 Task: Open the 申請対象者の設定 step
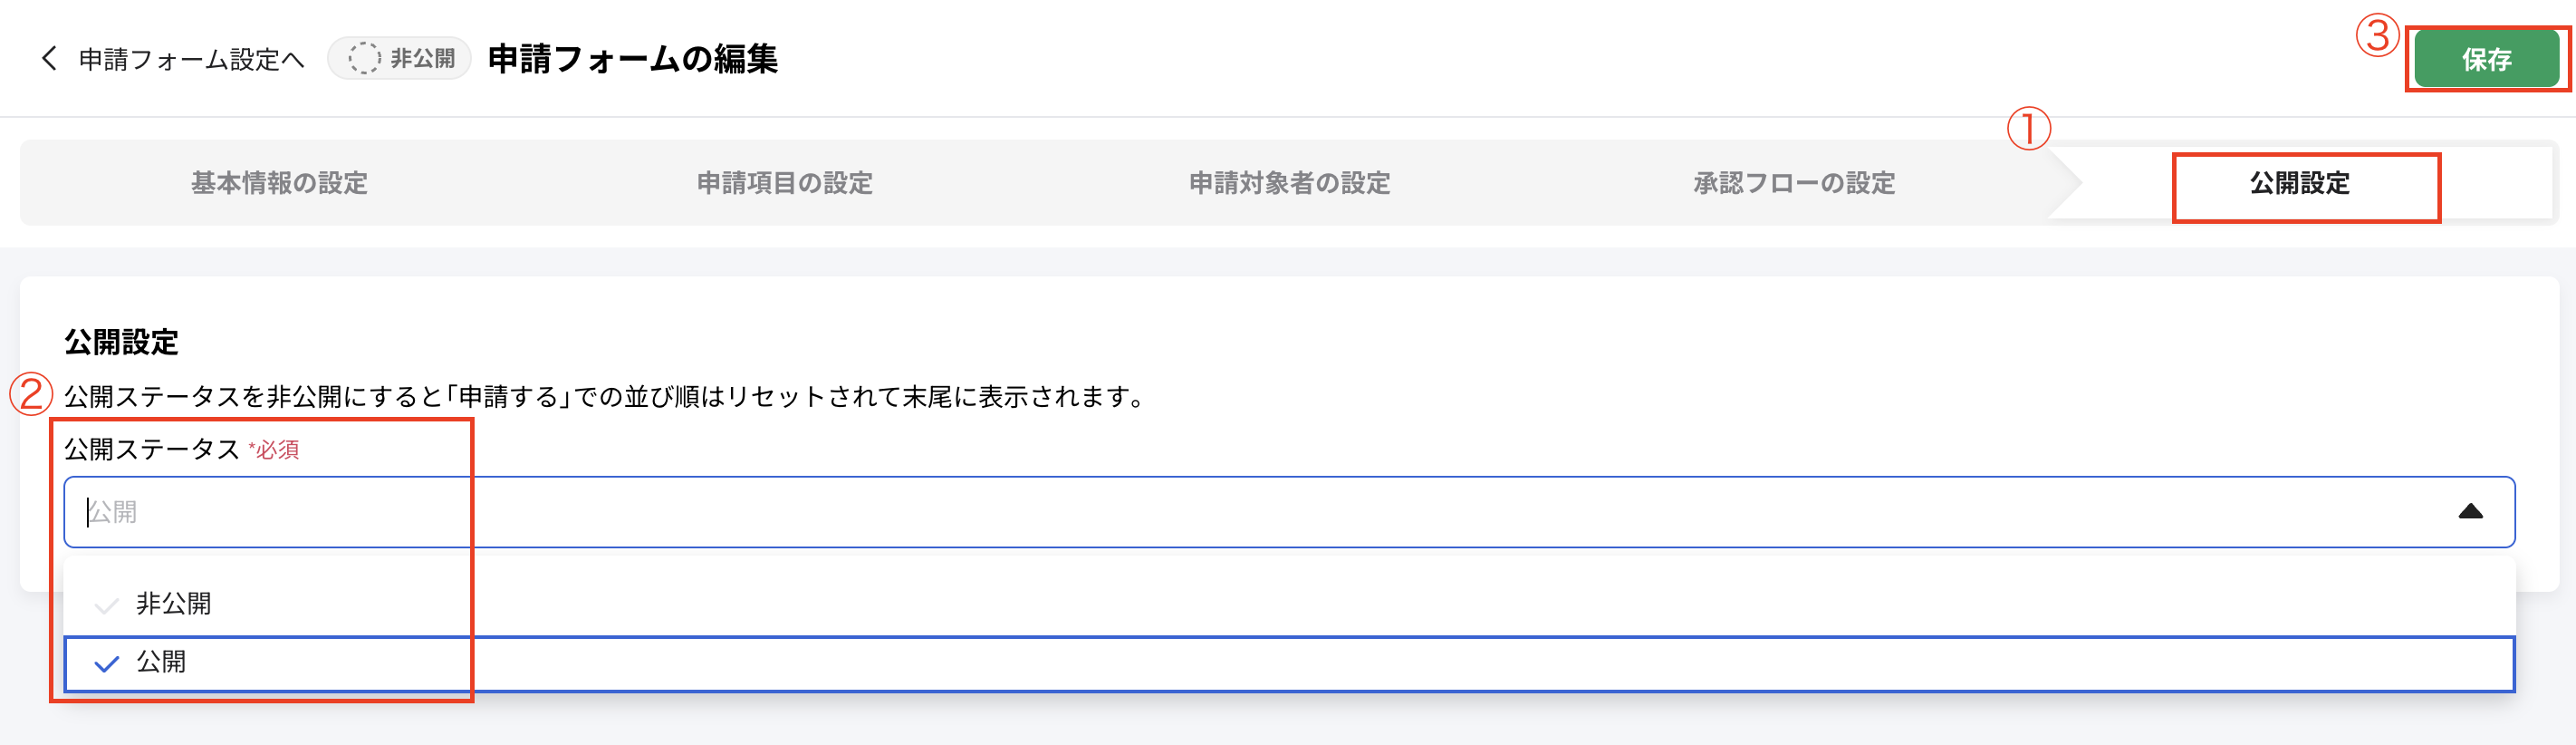[x=1288, y=183]
